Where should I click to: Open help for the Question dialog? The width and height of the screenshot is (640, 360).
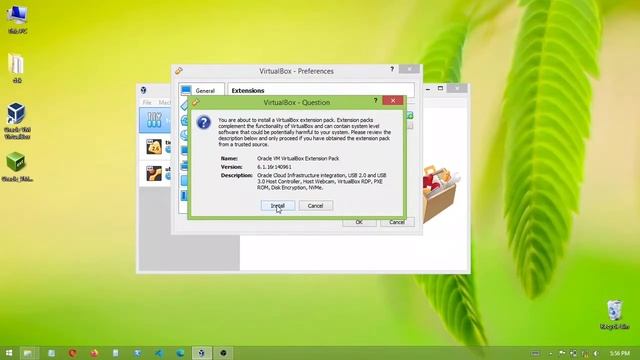tap(376, 101)
